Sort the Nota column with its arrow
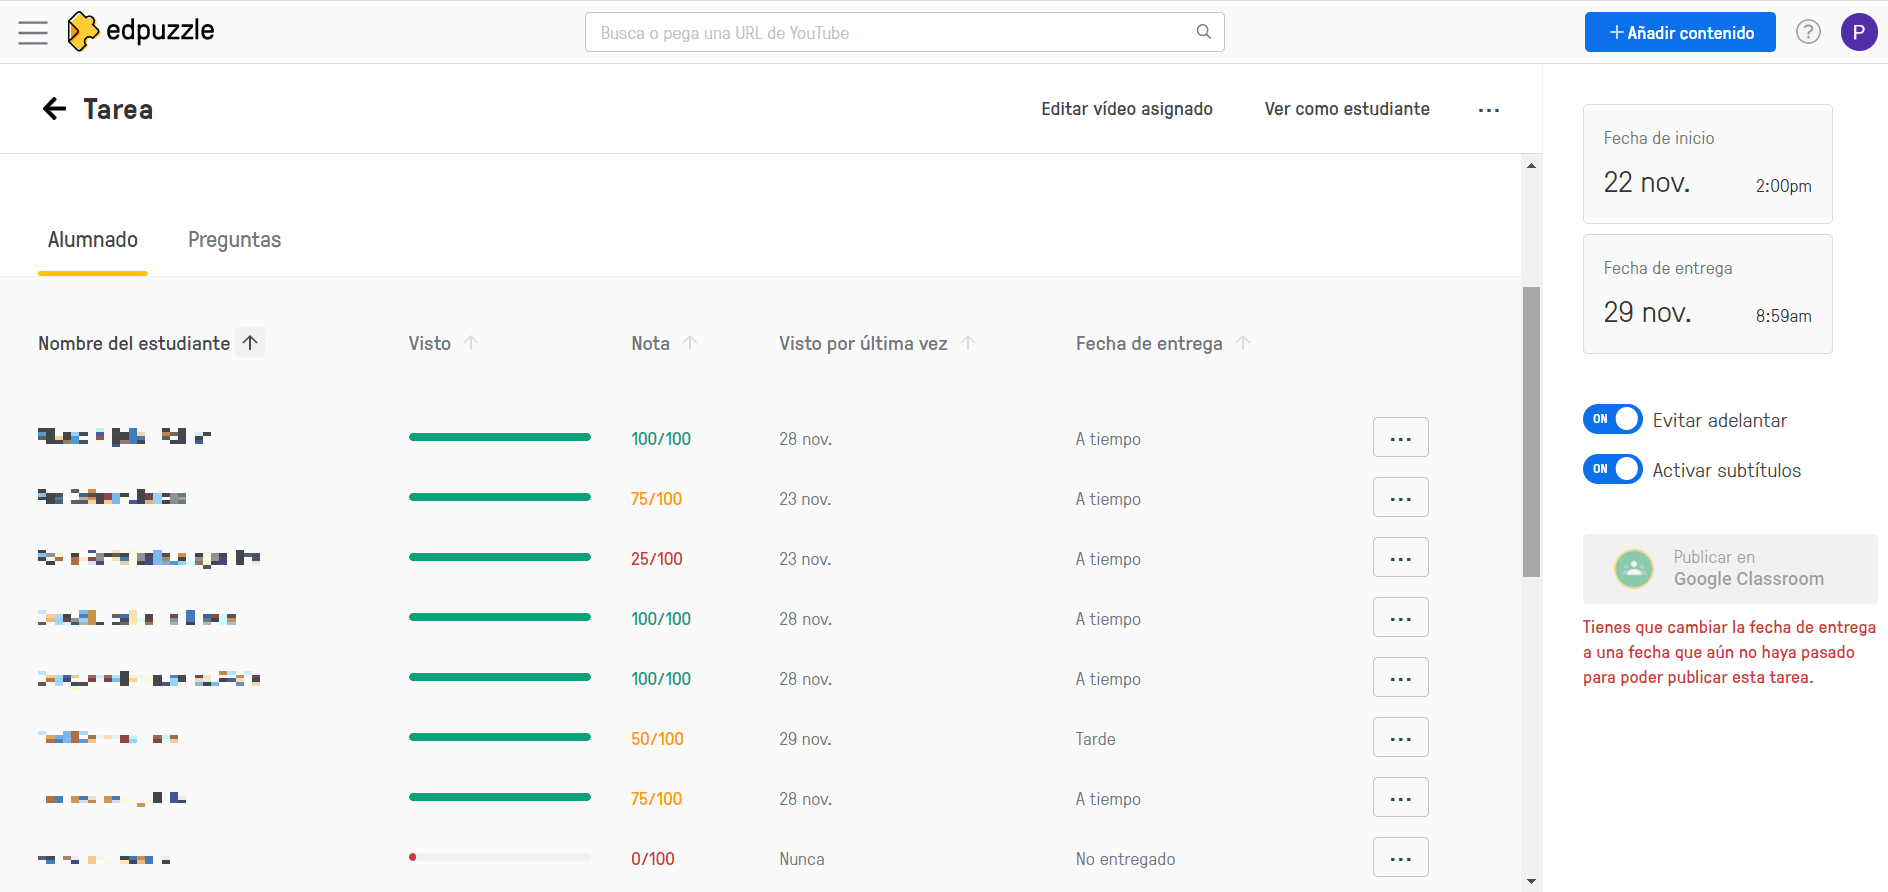 pos(690,343)
